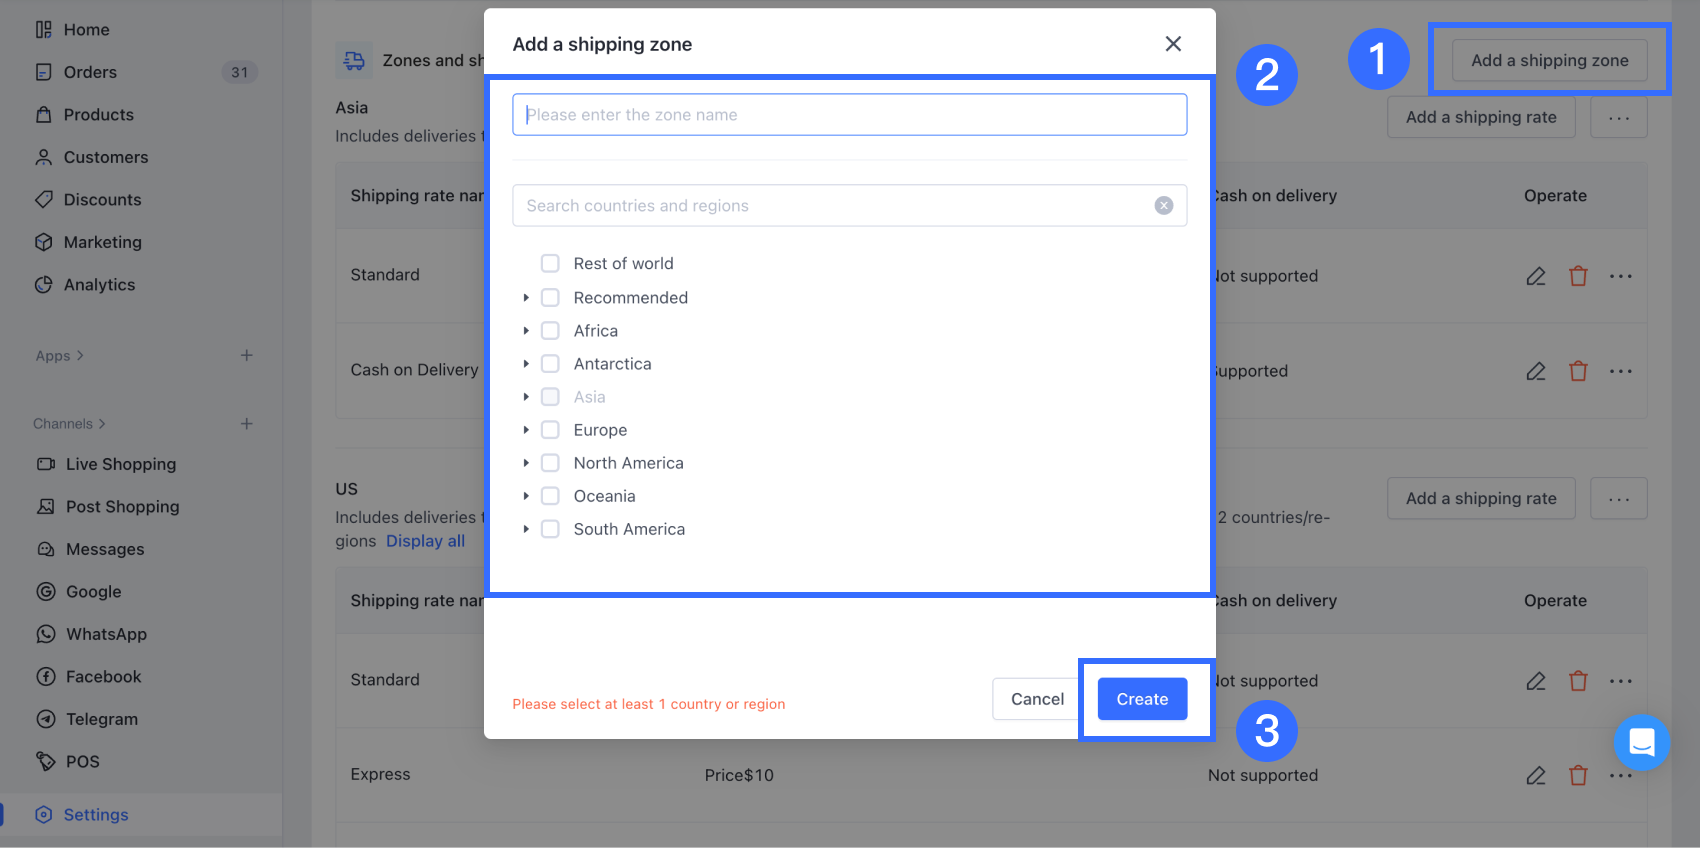Click the live chat support bubble icon

(x=1641, y=742)
